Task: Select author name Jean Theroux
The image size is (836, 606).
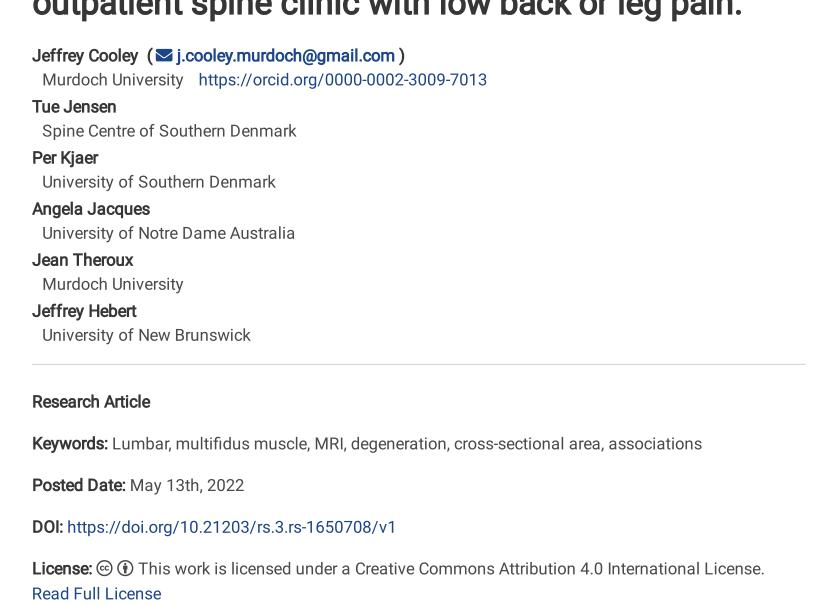Action: (x=83, y=260)
